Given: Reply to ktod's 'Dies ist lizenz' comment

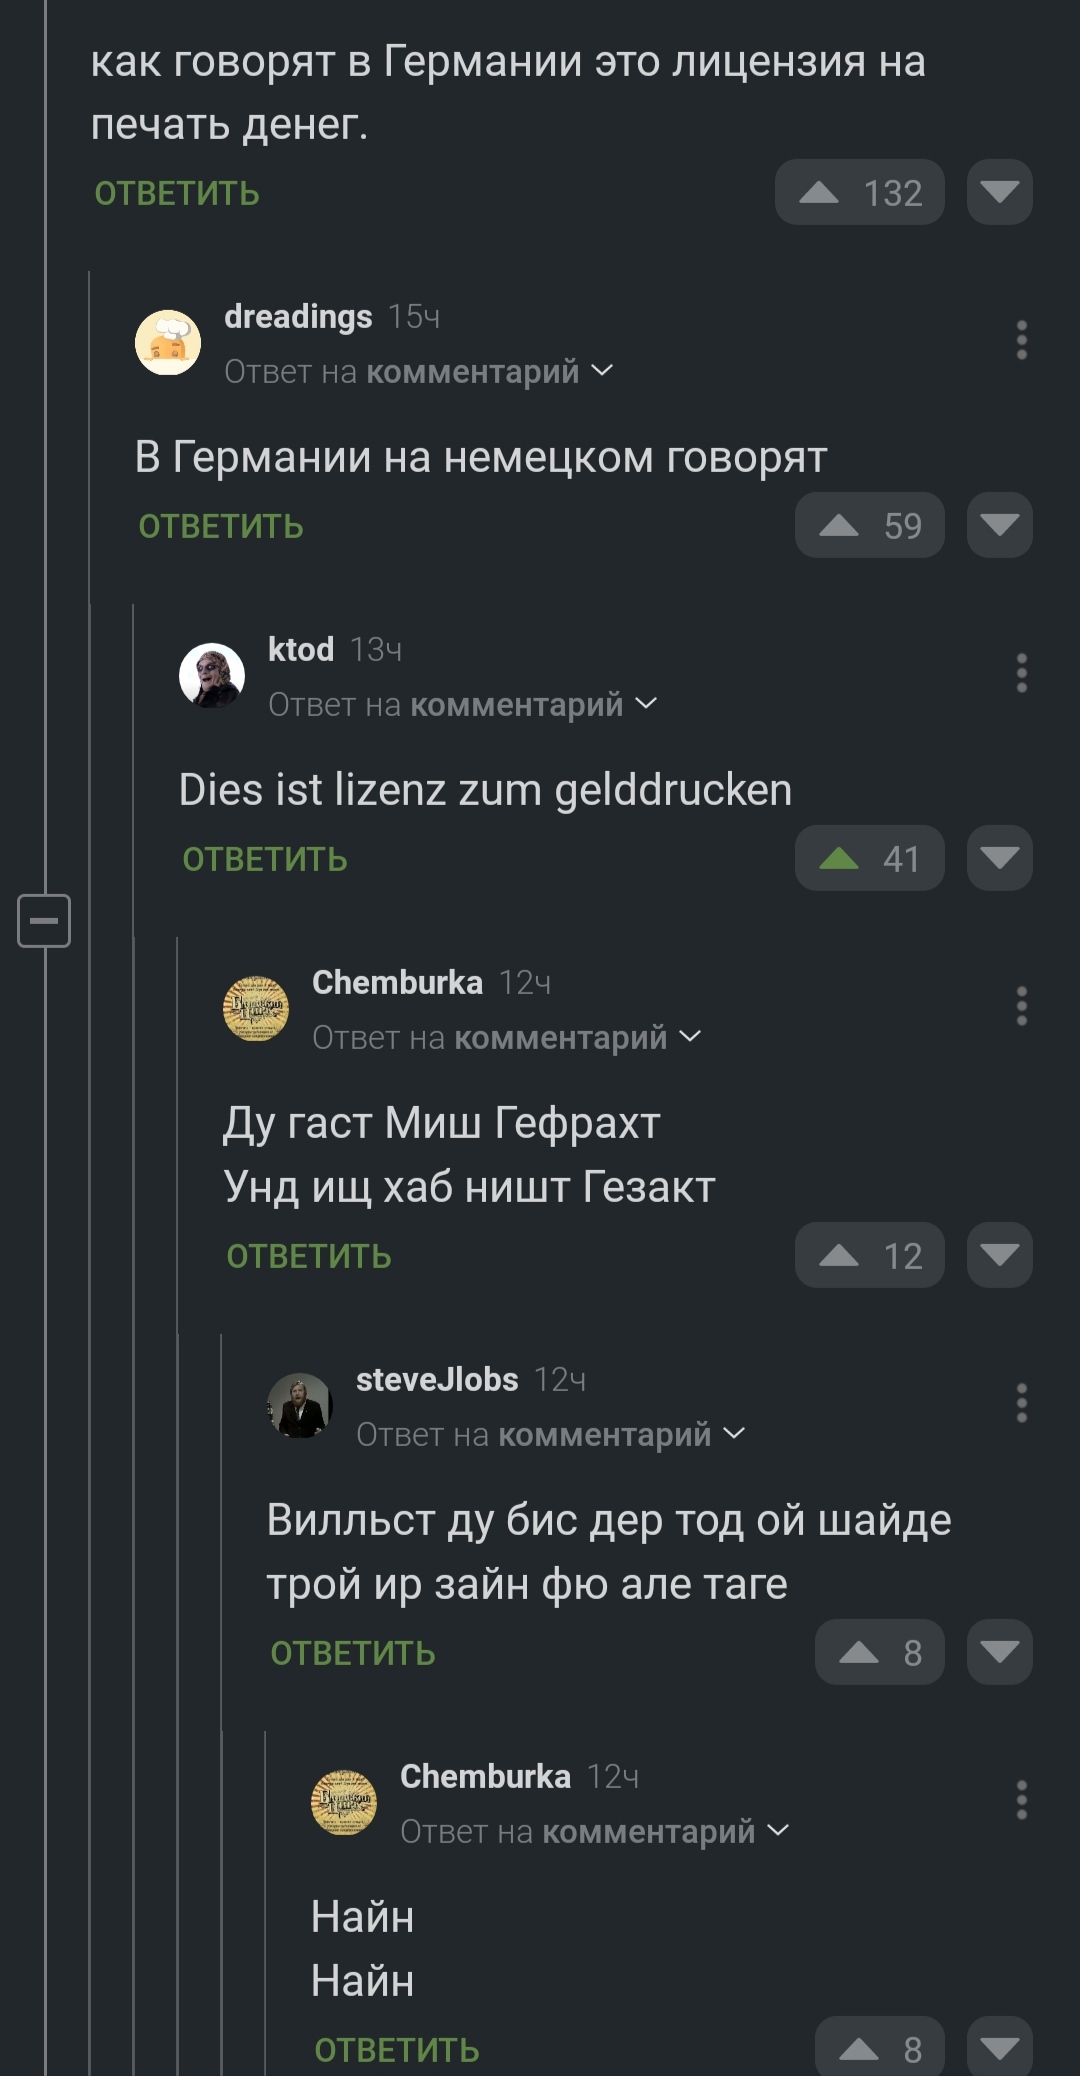Looking at the screenshot, I should [x=265, y=860].
